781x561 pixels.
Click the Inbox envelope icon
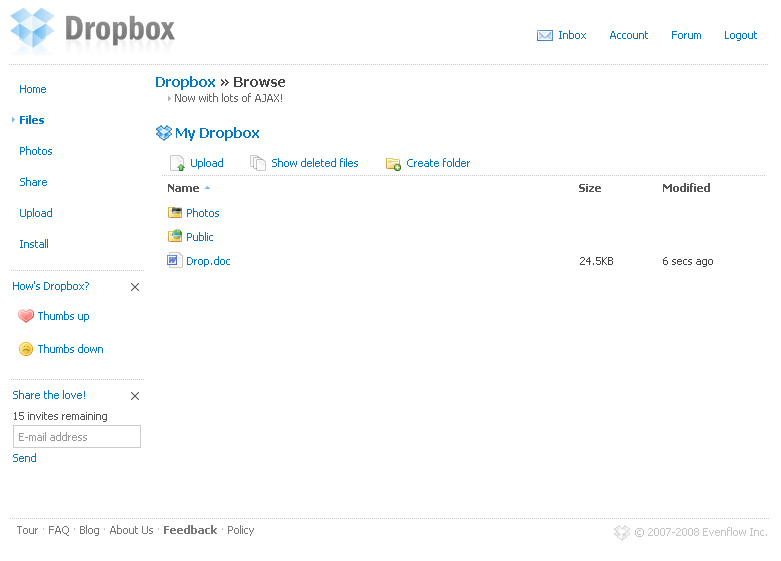click(544, 35)
